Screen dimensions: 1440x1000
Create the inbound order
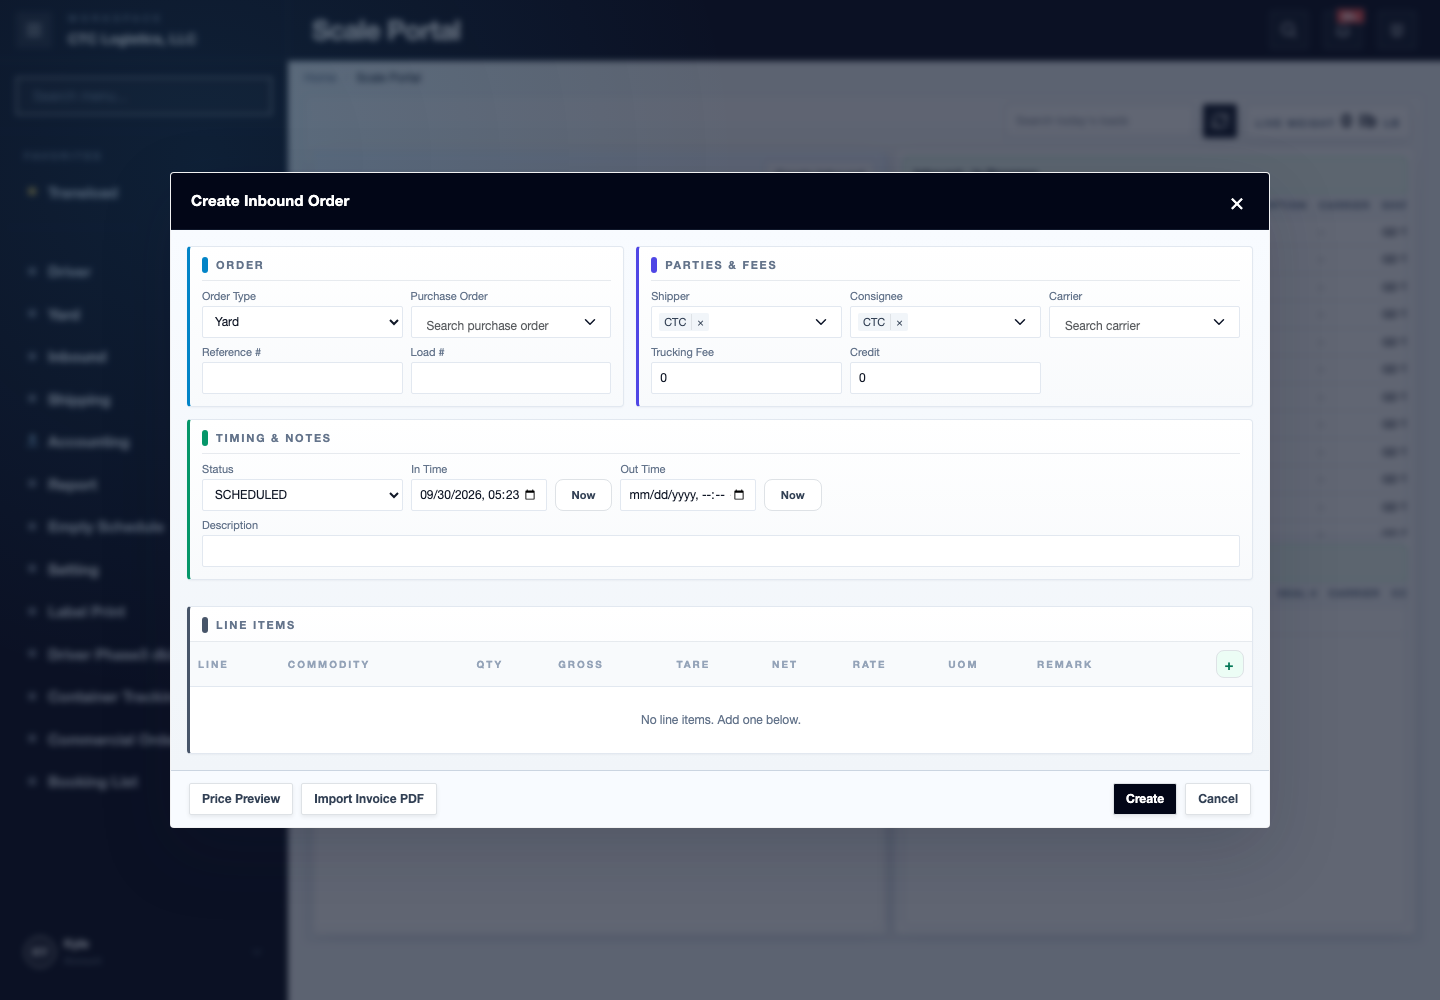coord(1145,799)
